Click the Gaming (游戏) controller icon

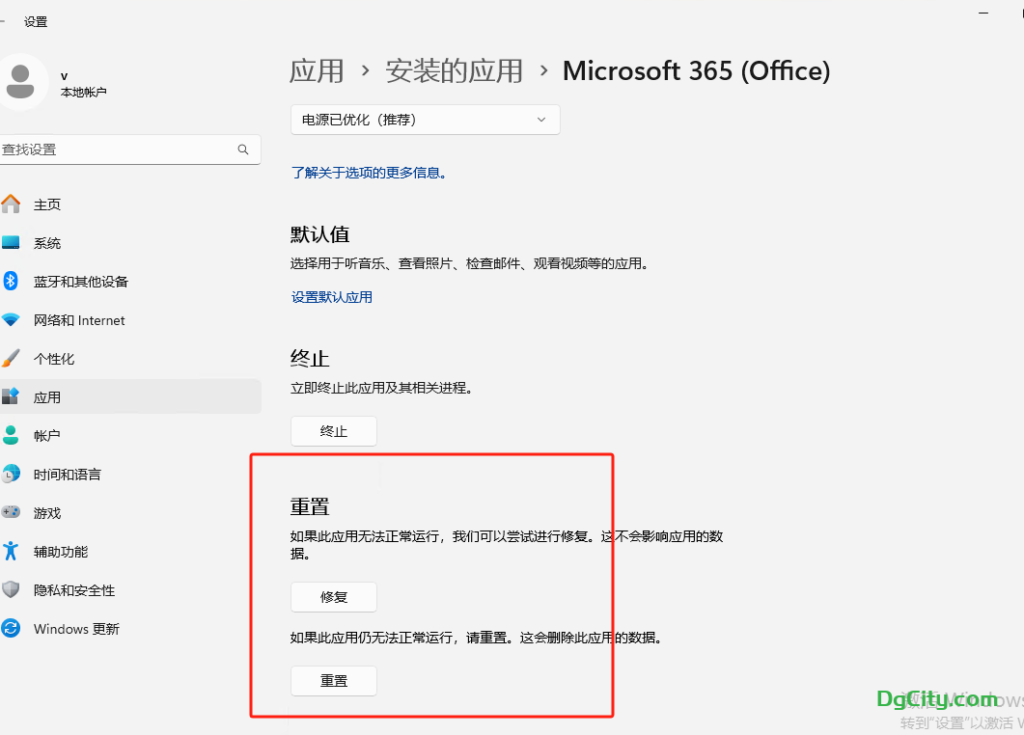(11, 512)
